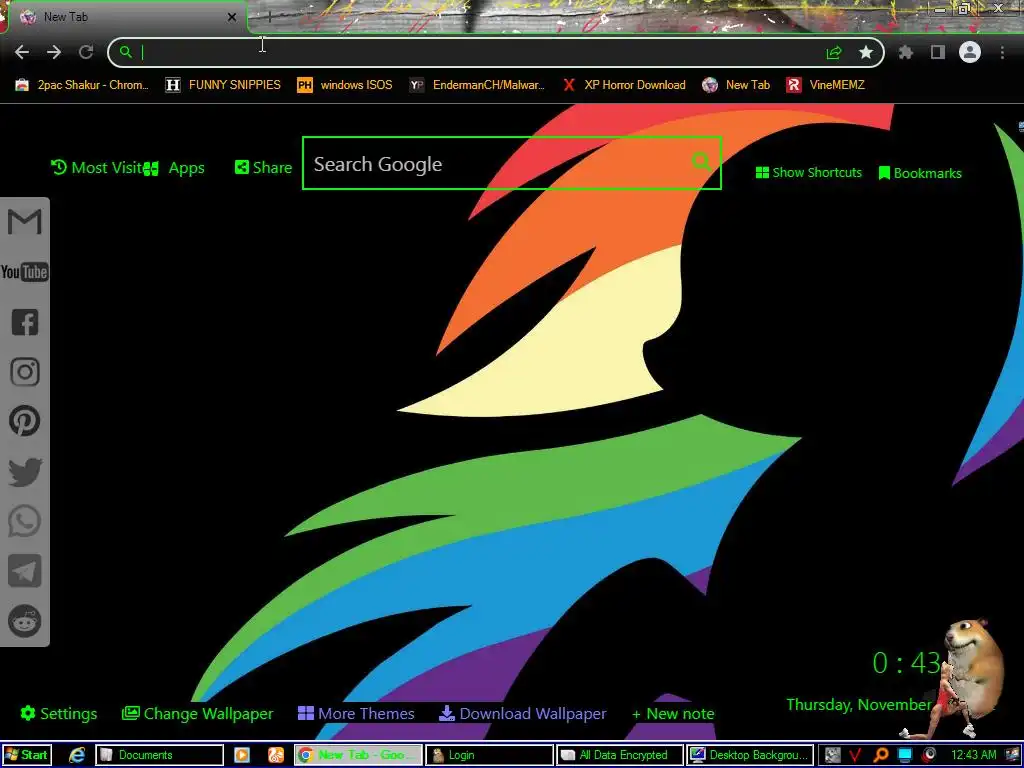
Task: Click the 0 : 43 clock display
Action: [906, 663]
